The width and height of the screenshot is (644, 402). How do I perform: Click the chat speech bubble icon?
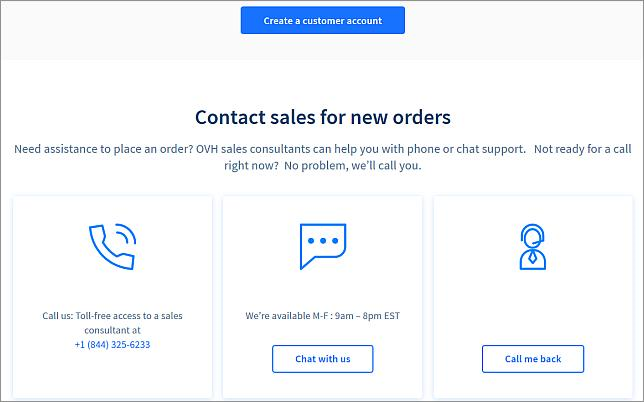(x=323, y=246)
